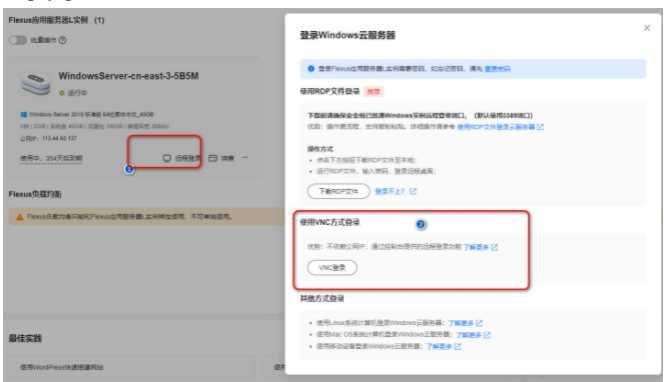Click the Download RDP file button
664x382 pixels.
(338, 191)
